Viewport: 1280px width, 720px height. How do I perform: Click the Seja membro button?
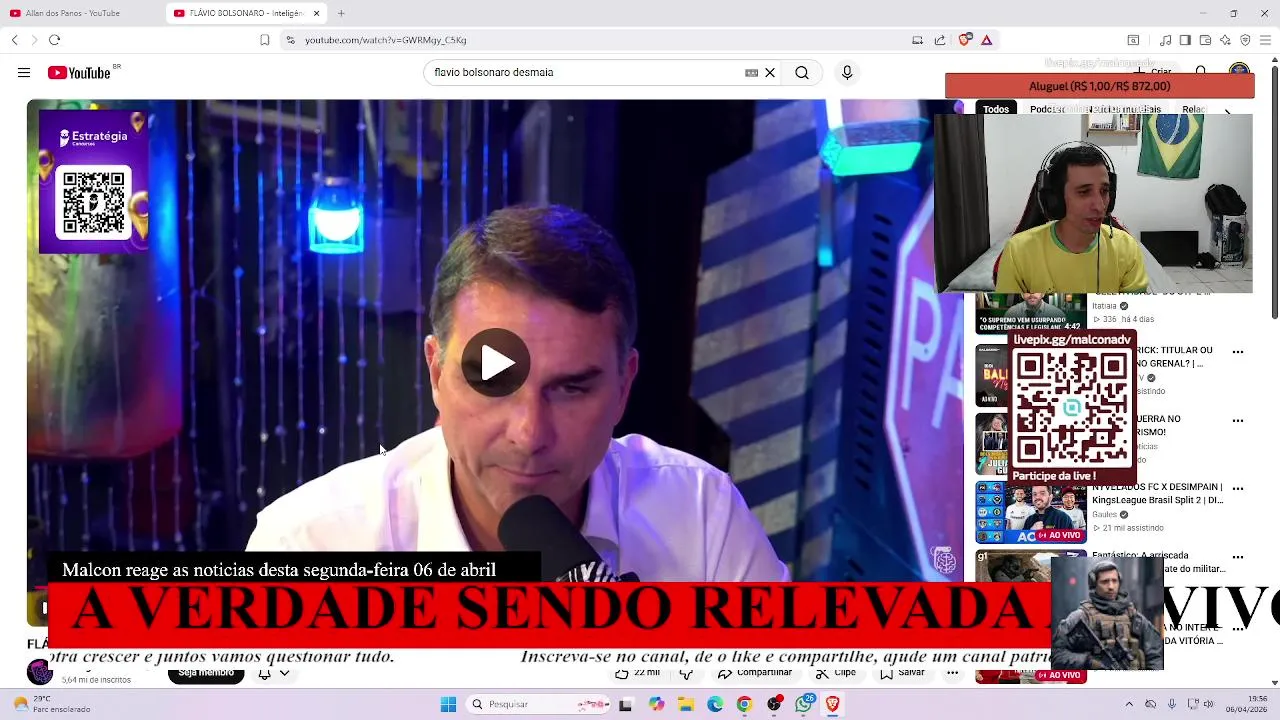coord(206,673)
